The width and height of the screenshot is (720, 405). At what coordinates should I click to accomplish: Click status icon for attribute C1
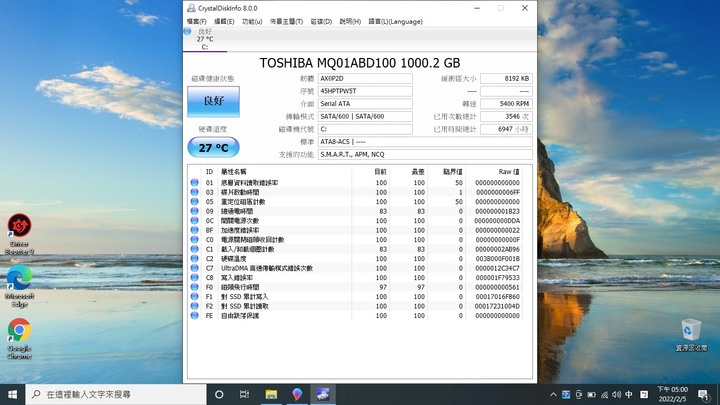(x=195, y=249)
